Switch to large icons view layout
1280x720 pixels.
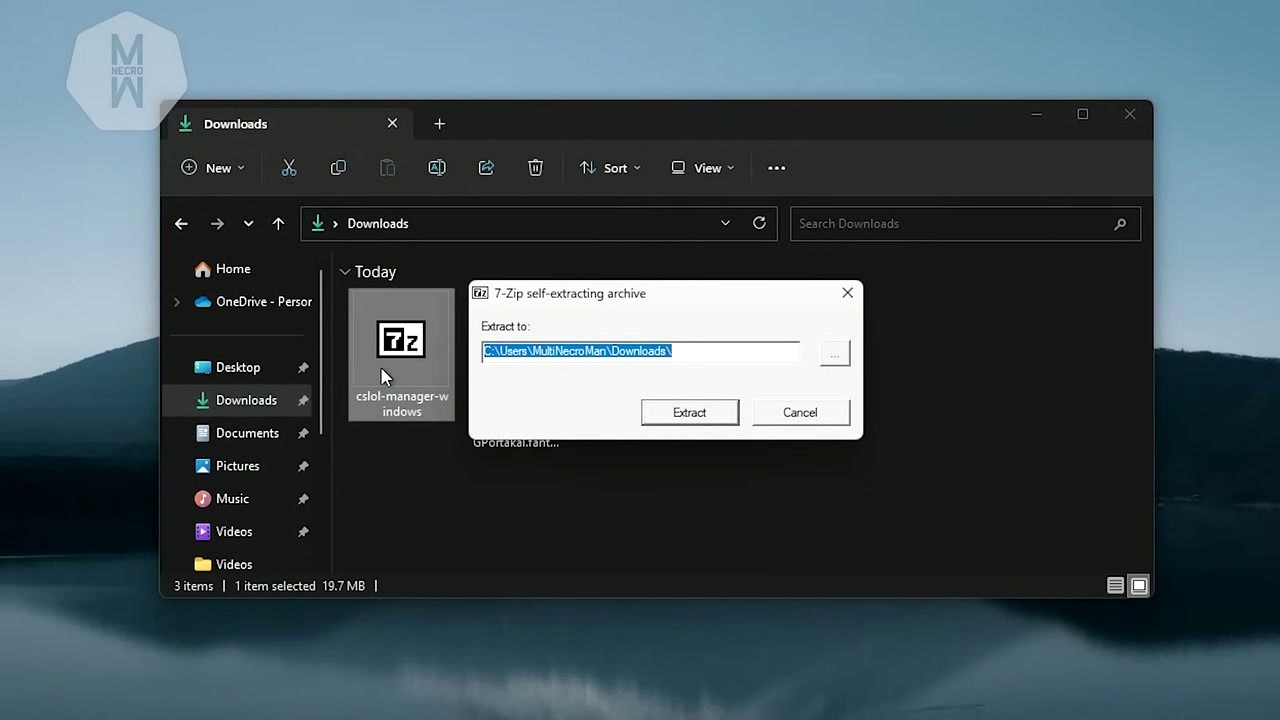(1139, 586)
